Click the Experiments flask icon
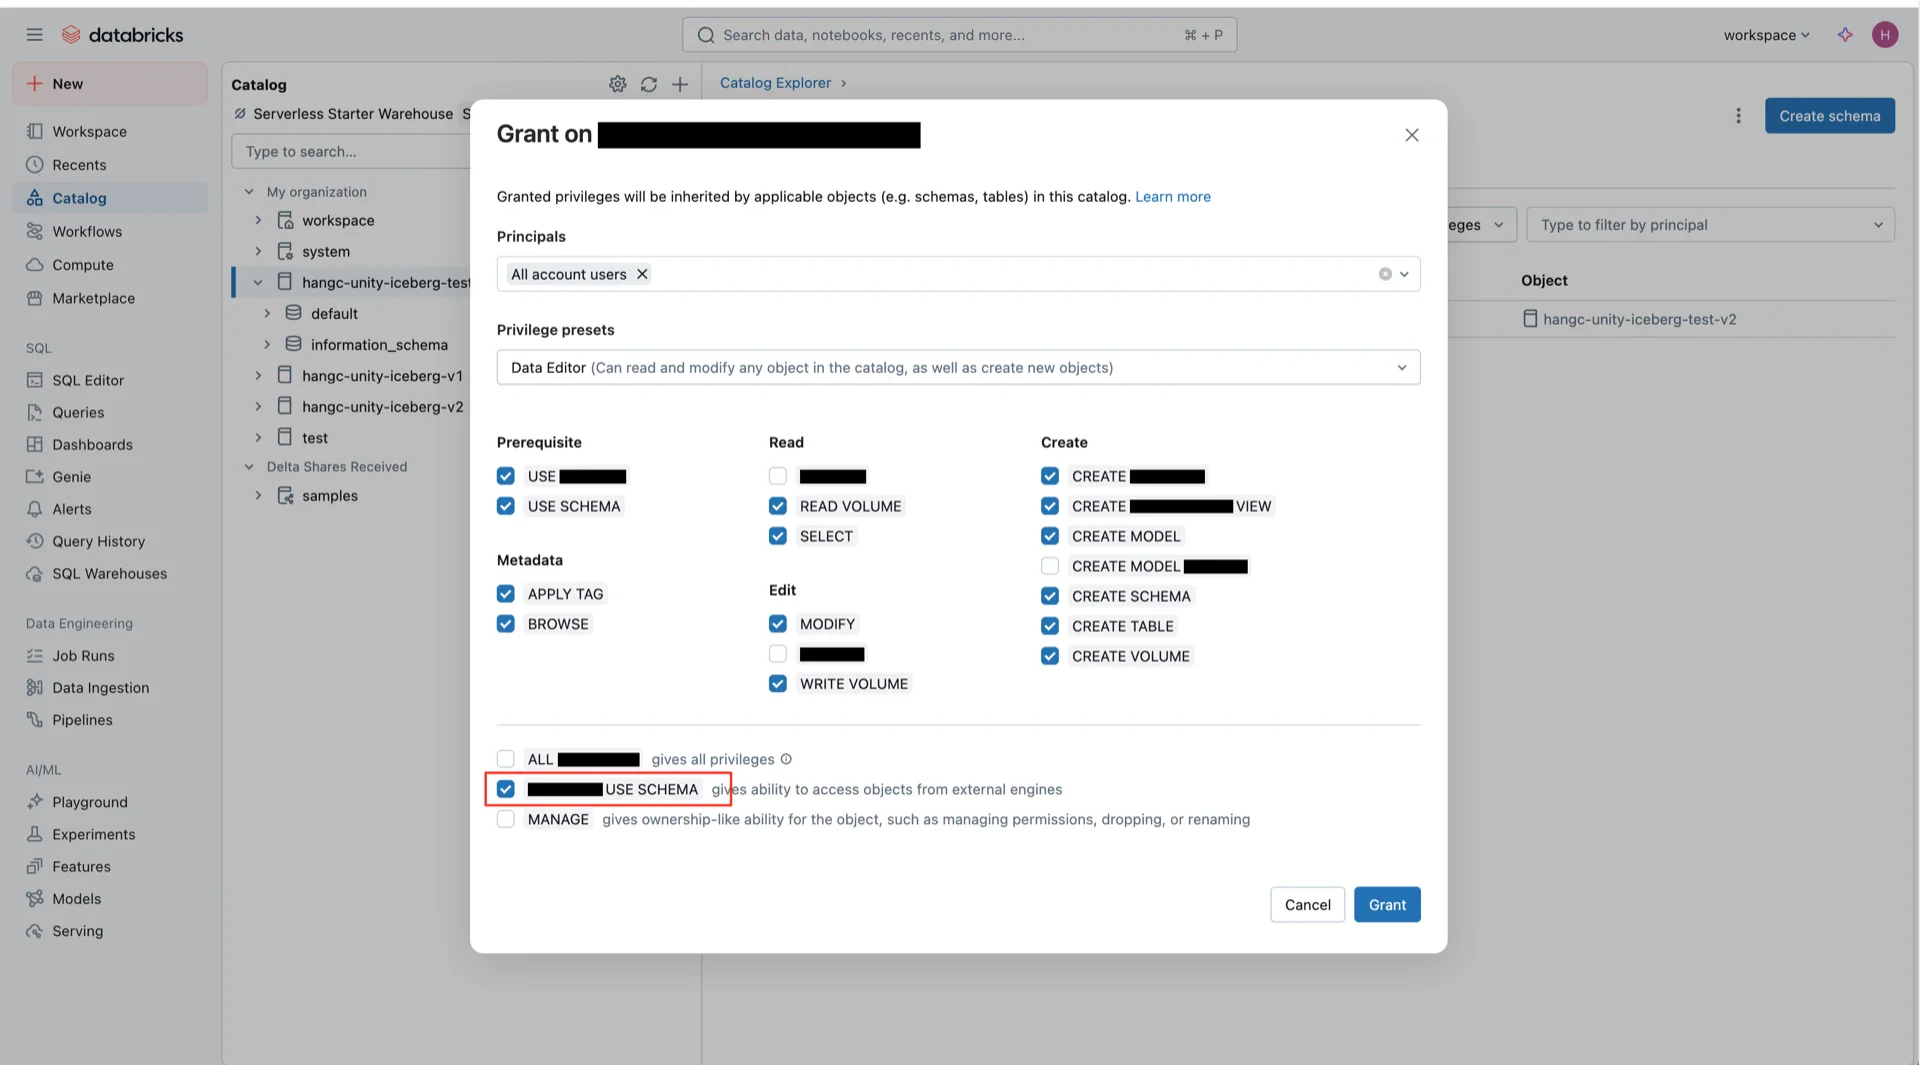The image size is (1920, 1065). [x=35, y=834]
